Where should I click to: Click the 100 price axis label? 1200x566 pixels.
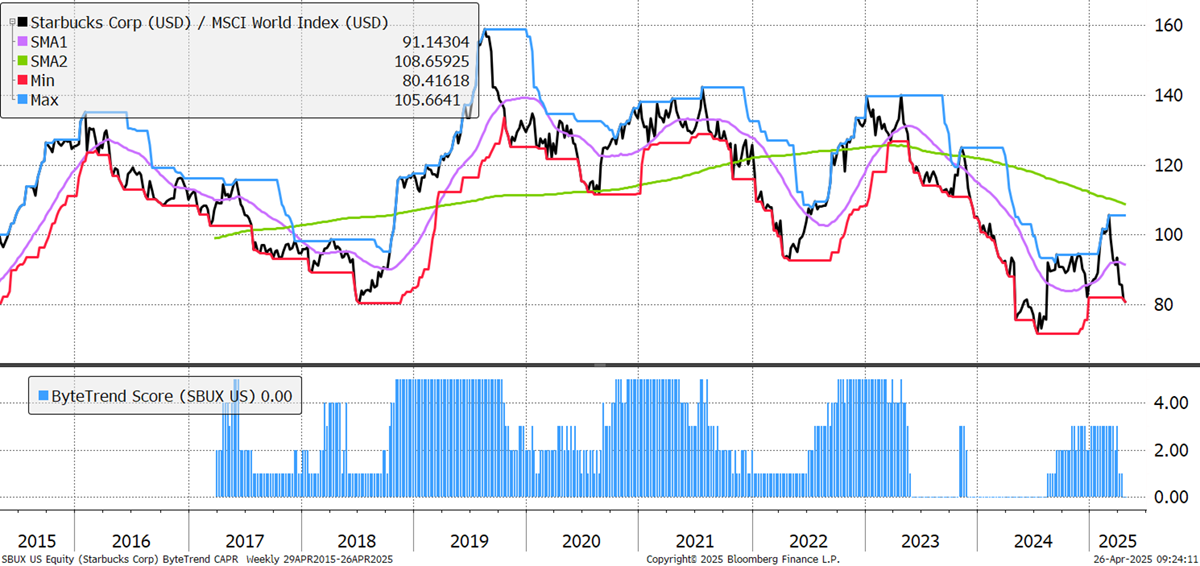[x=1169, y=235]
